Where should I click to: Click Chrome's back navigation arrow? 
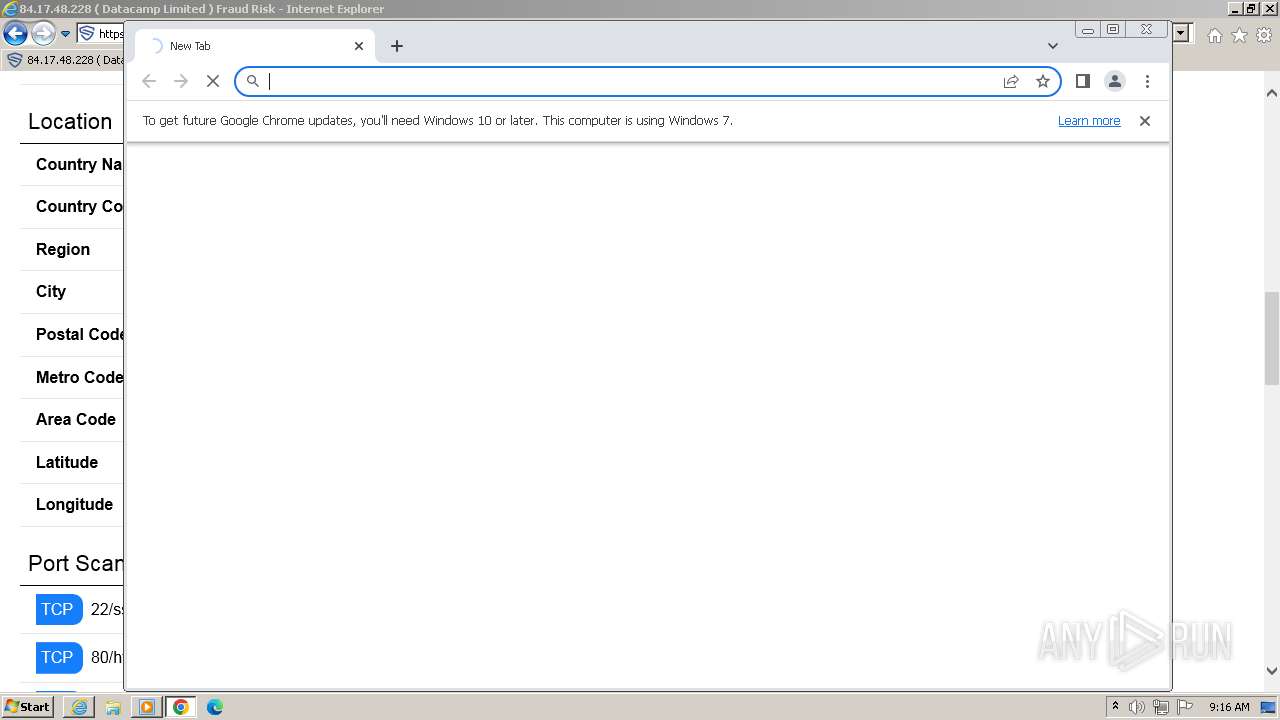point(149,81)
